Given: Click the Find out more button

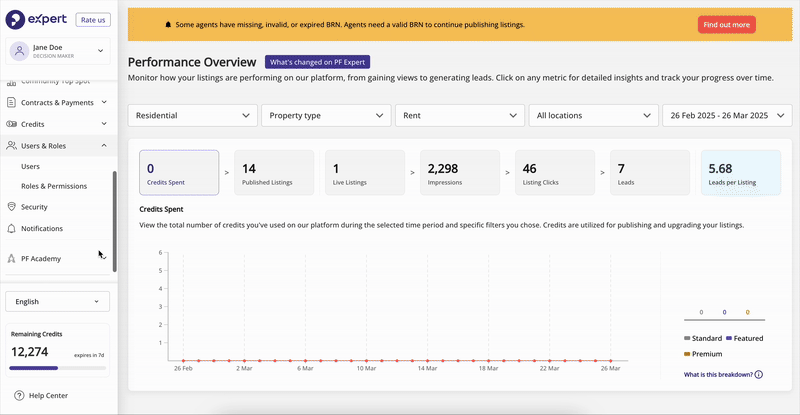Looking at the screenshot, I should coord(727,25).
